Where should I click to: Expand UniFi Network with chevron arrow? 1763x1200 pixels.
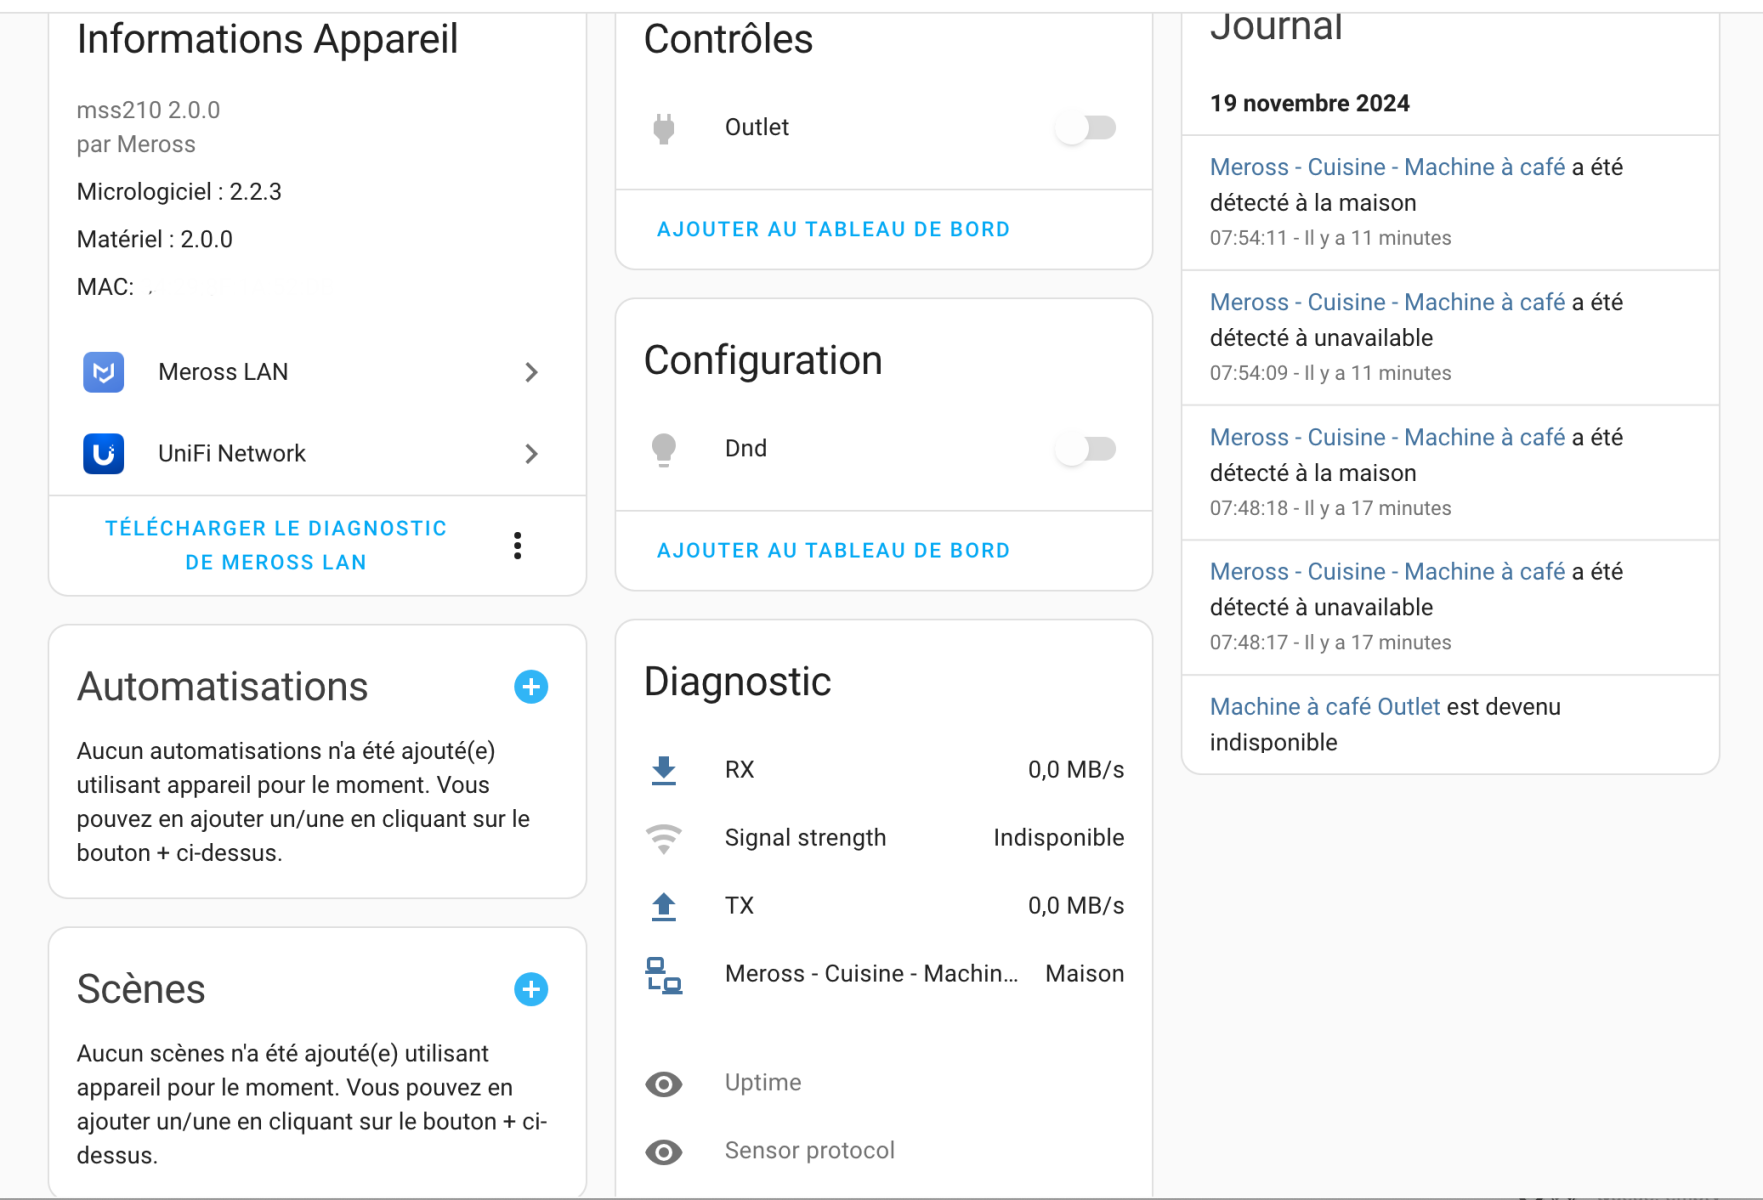531,453
